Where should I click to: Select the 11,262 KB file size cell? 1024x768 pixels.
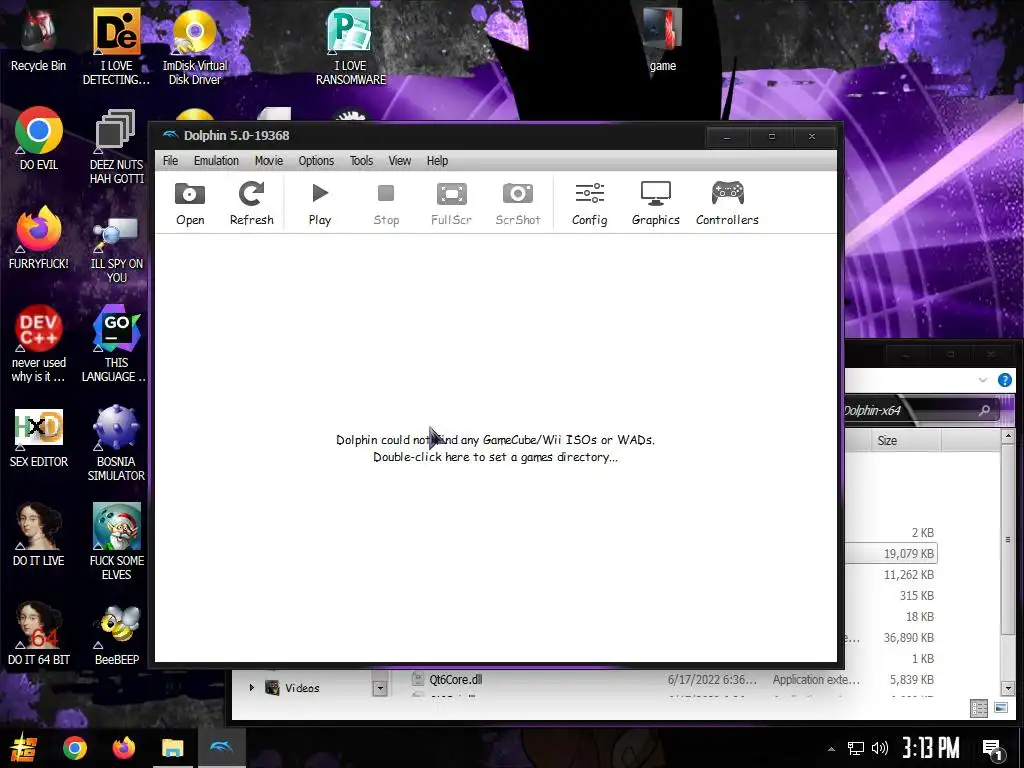click(x=908, y=575)
